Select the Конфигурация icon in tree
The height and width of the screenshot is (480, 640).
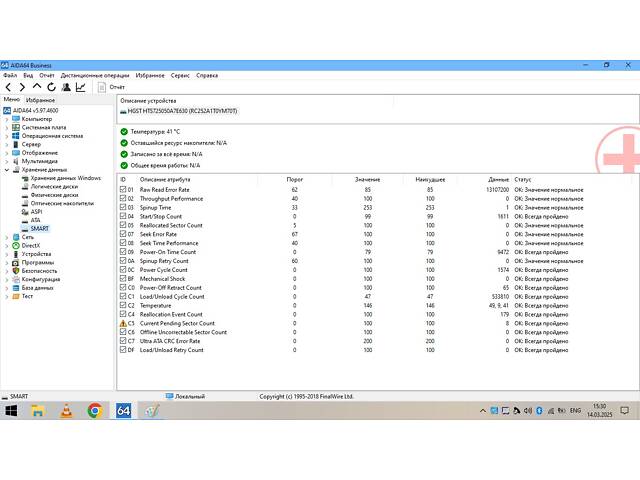pyautogui.click(x=16, y=279)
